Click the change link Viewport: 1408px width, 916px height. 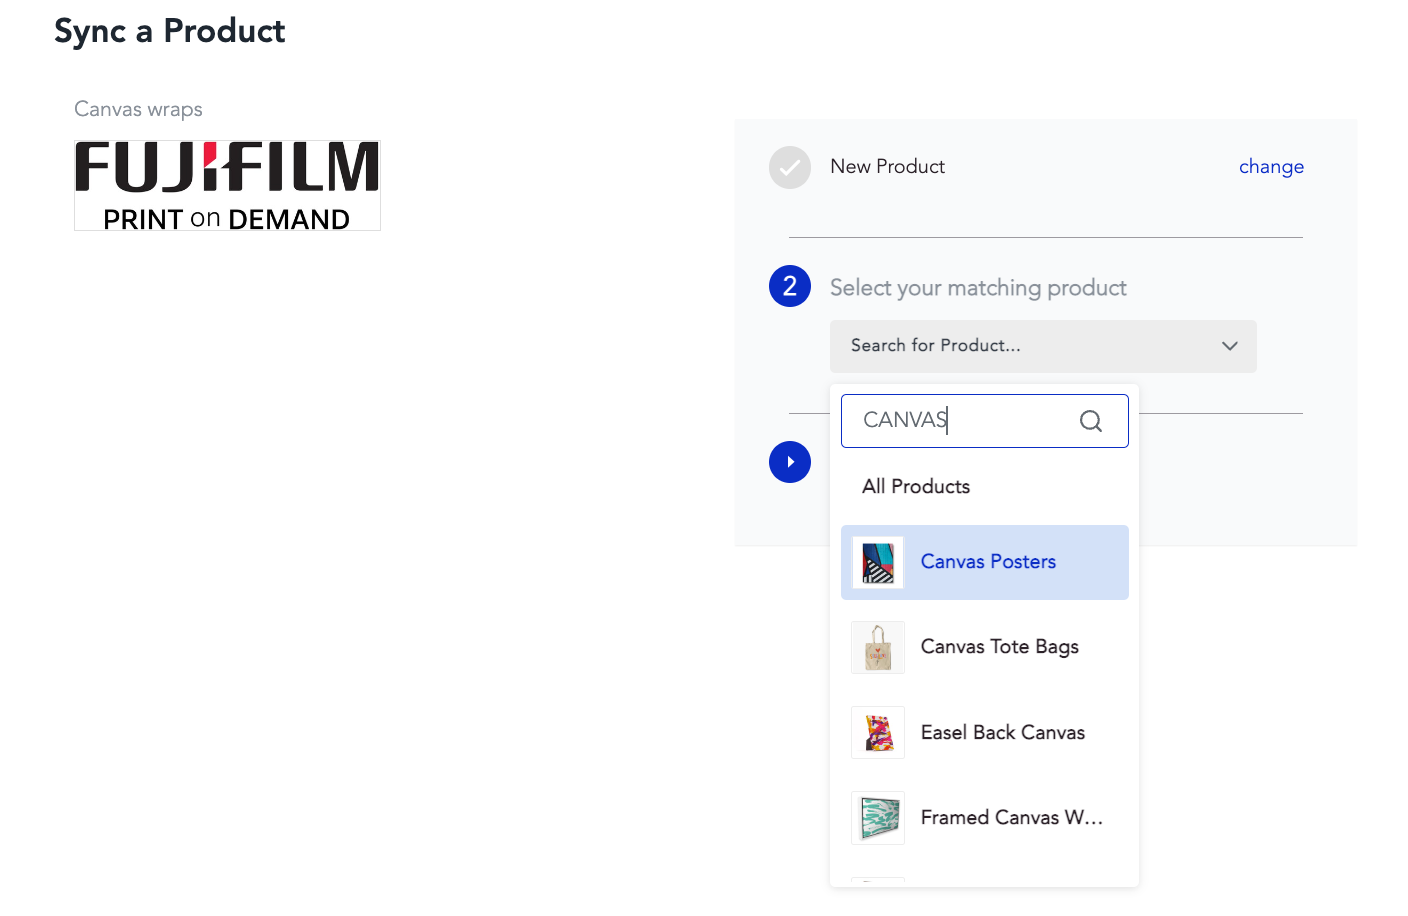[x=1271, y=167]
